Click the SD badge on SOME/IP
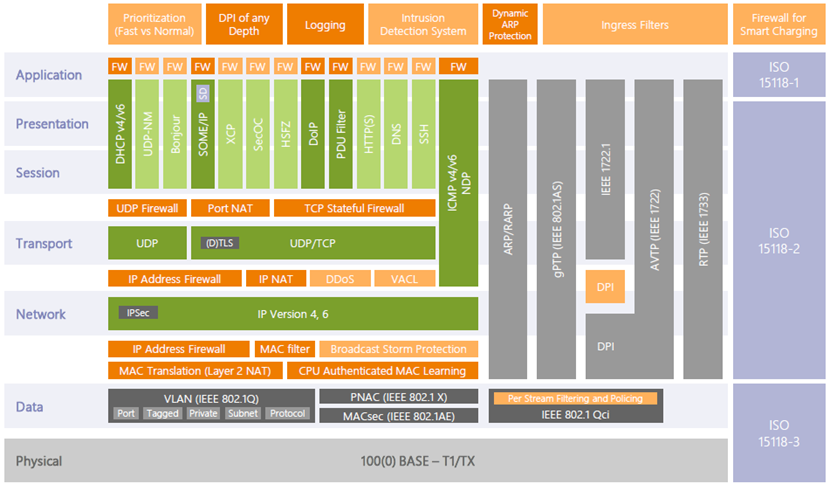 pos(203,93)
